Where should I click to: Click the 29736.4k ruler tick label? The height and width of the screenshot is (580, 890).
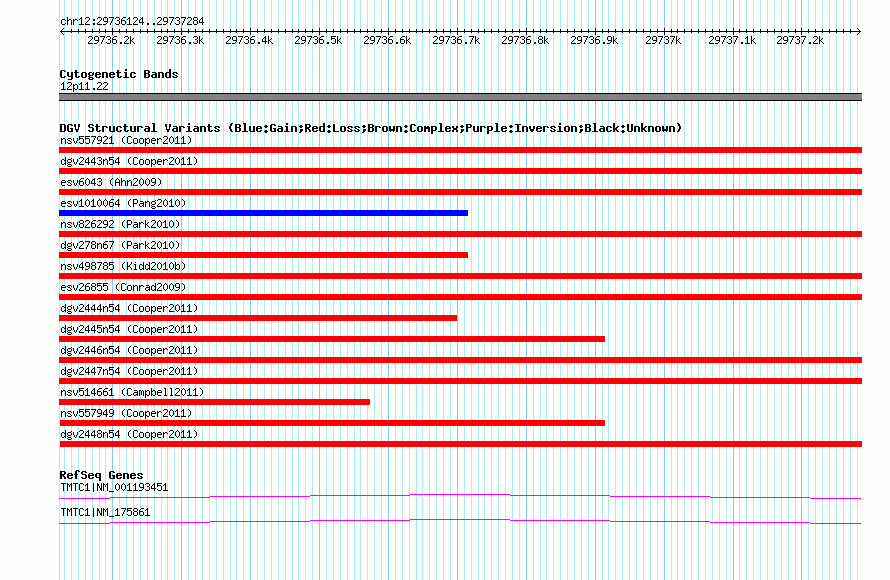[249, 40]
